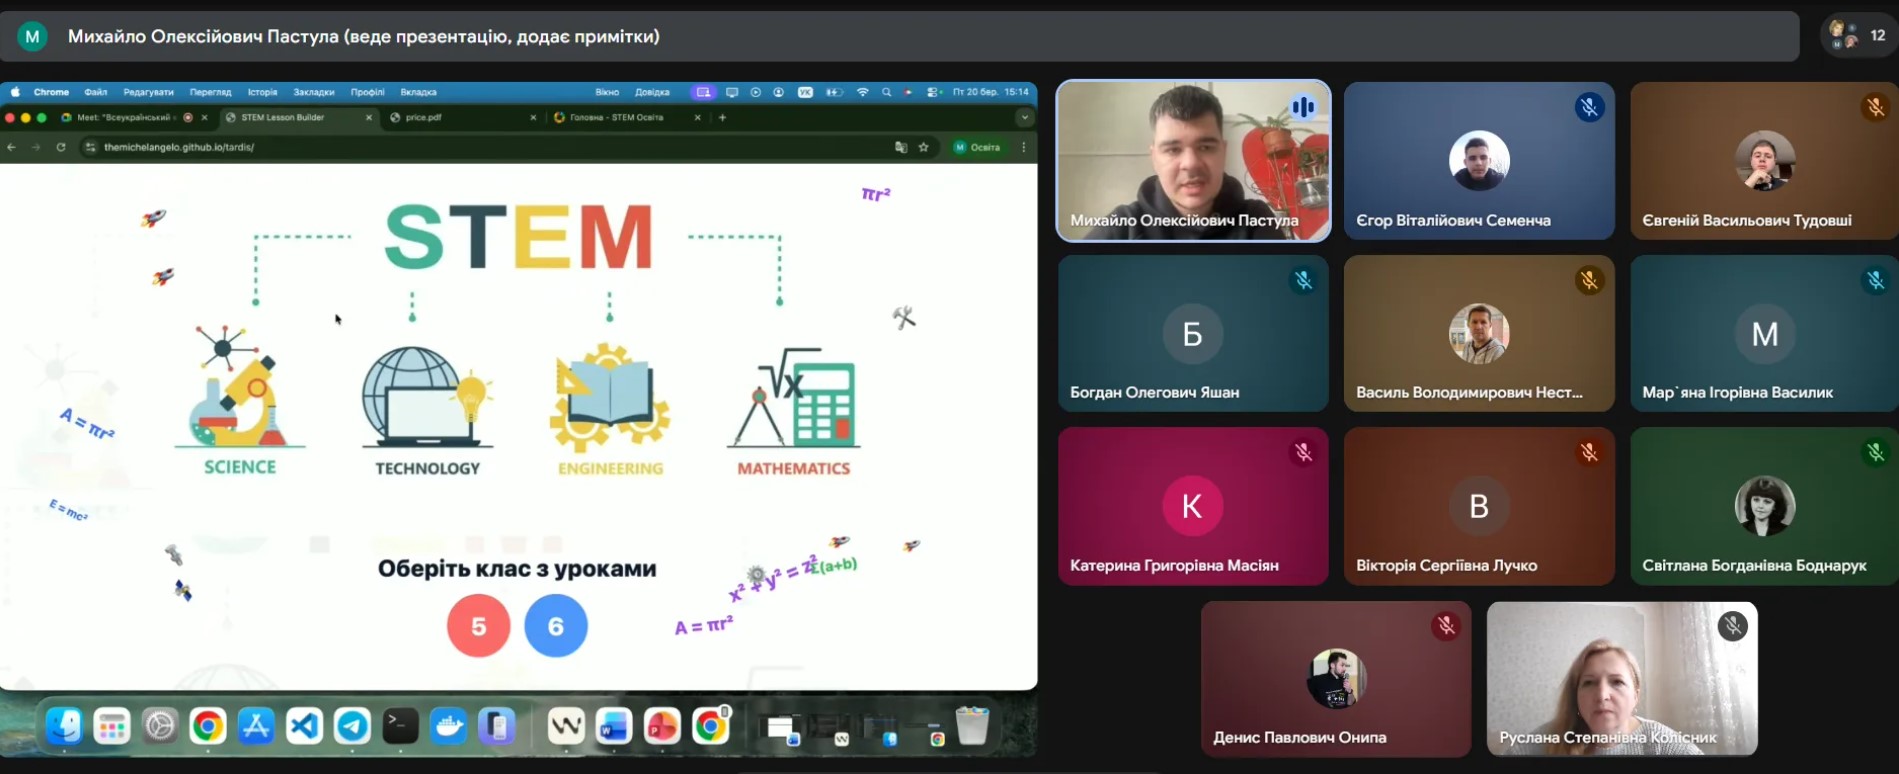Open the Trash in the dock
The image size is (1899, 774).
pyautogui.click(x=972, y=726)
